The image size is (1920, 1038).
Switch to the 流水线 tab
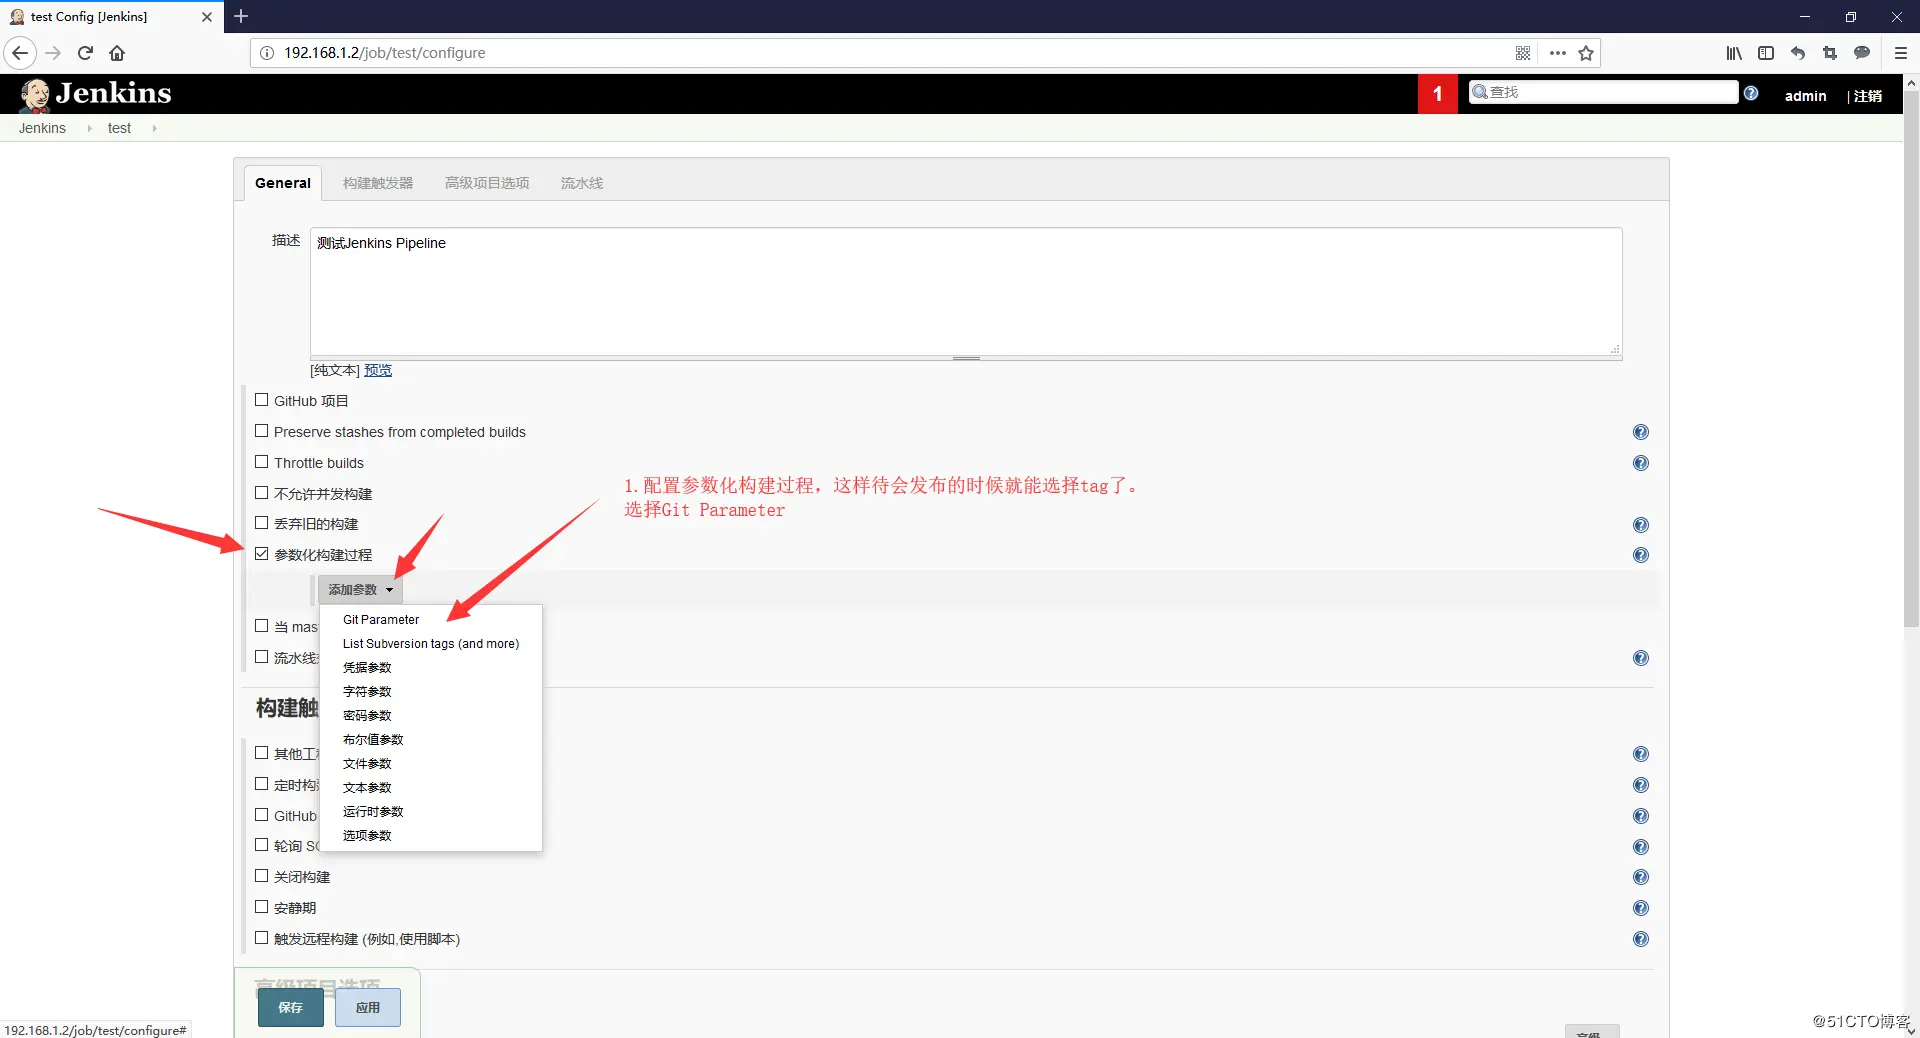pyautogui.click(x=582, y=183)
